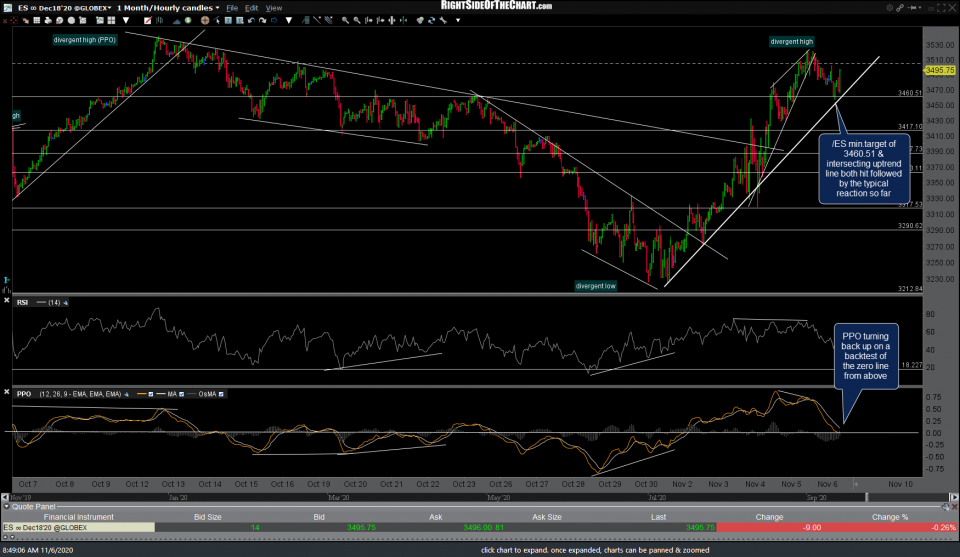Click the four-pane layout grid icon
Screen dimensions: 960x557
pyautogui.click(x=111, y=20)
